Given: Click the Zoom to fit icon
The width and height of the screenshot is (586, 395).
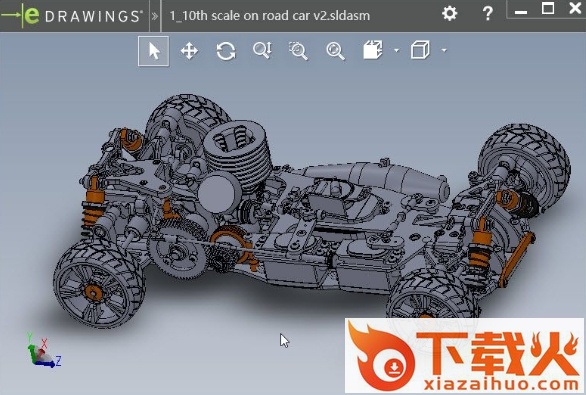Looking at the screenshot, I should [x=335, y=51].
